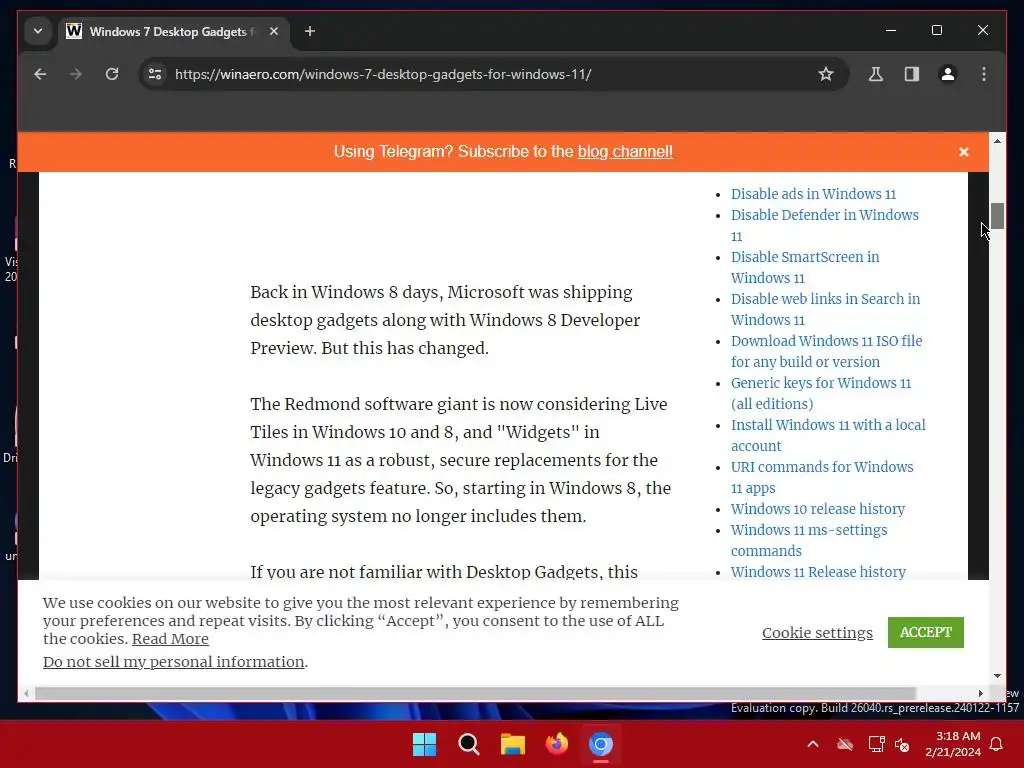Open Cookie settings
Image resolution: width=1024 pixels, height=768 pixels.
(x=817, y=633)
